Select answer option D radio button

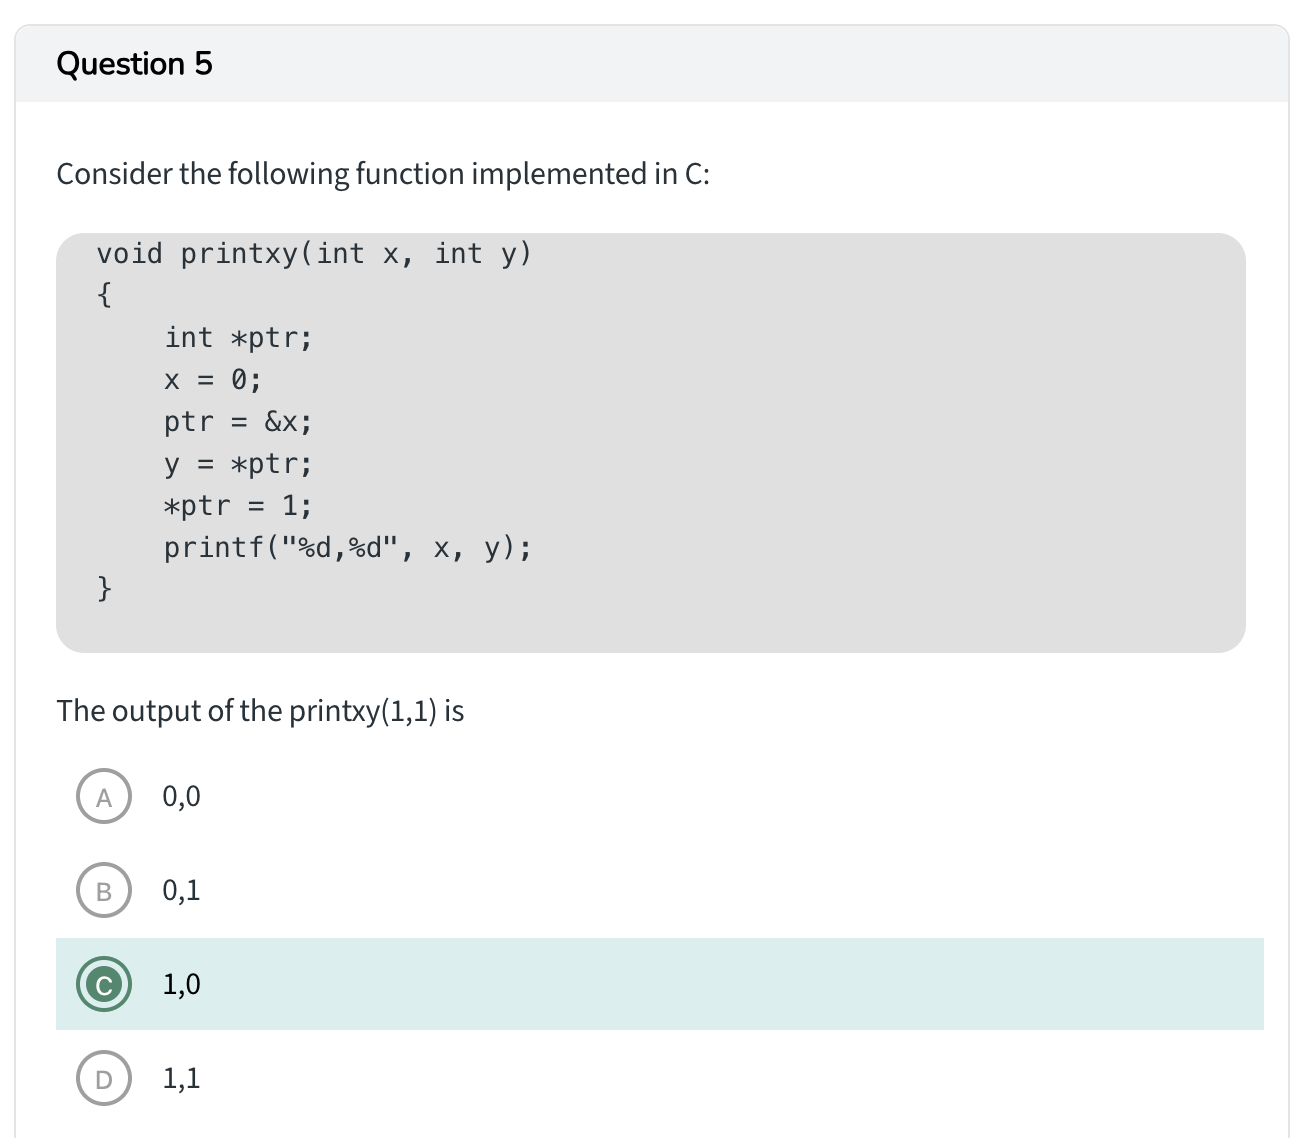(104, 1078)
